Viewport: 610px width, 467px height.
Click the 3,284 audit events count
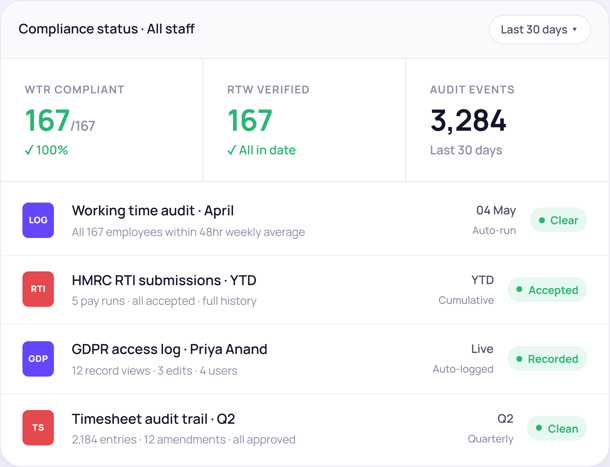pos(468,121)
